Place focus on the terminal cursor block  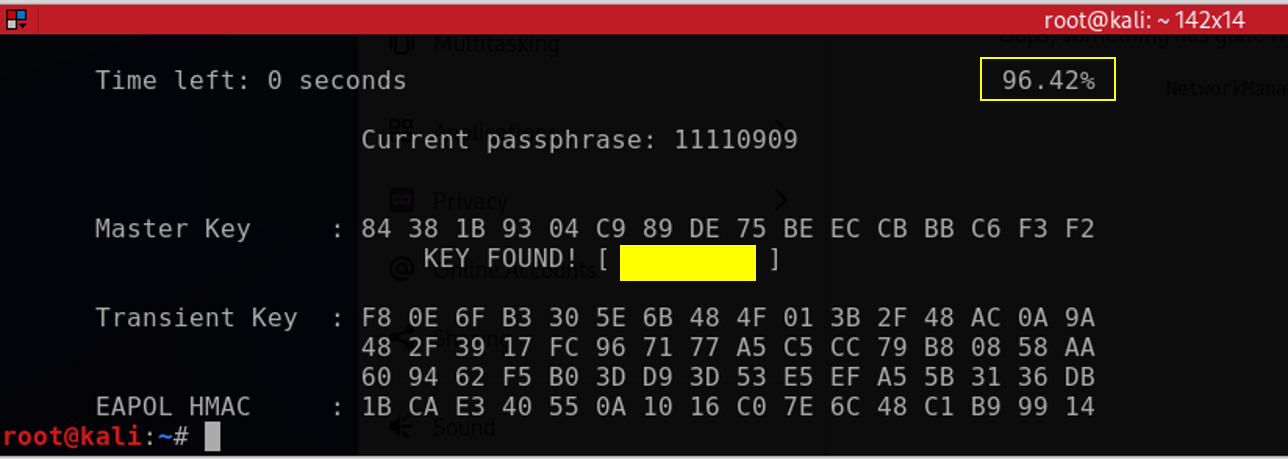tap(211, 436)
